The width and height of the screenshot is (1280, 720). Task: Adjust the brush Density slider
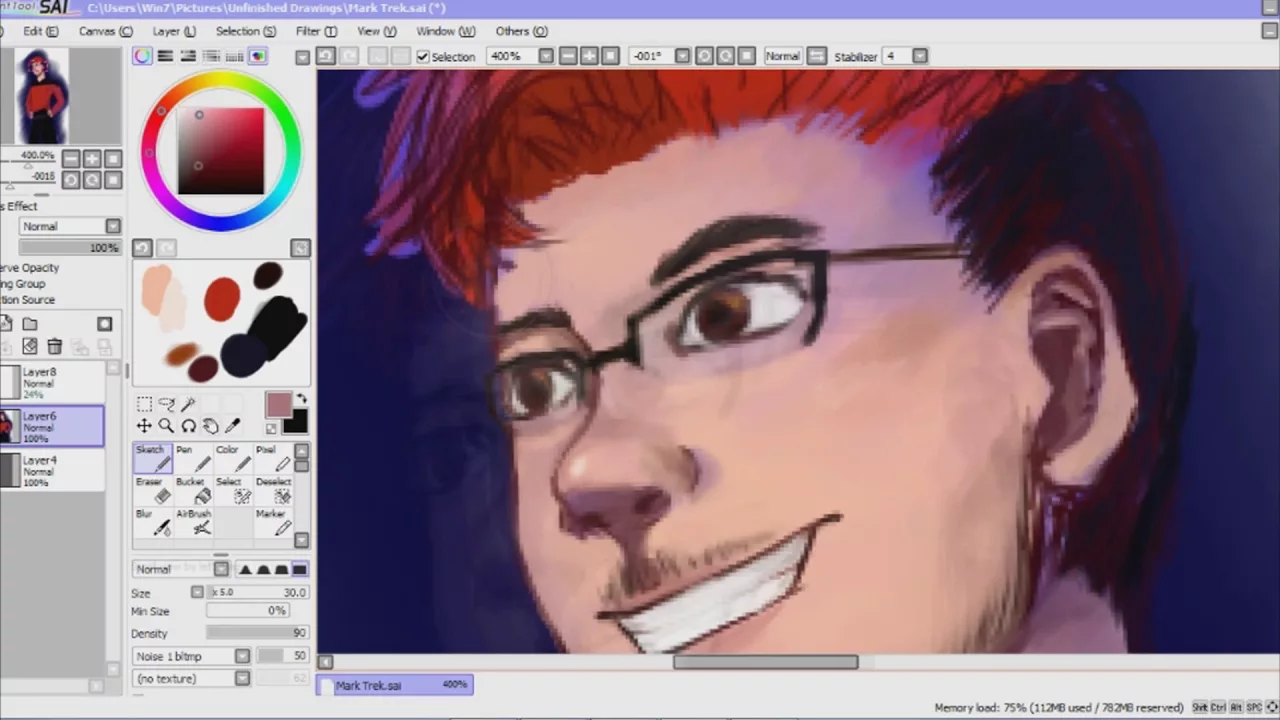pyautogui.click(x=257, y=633)
